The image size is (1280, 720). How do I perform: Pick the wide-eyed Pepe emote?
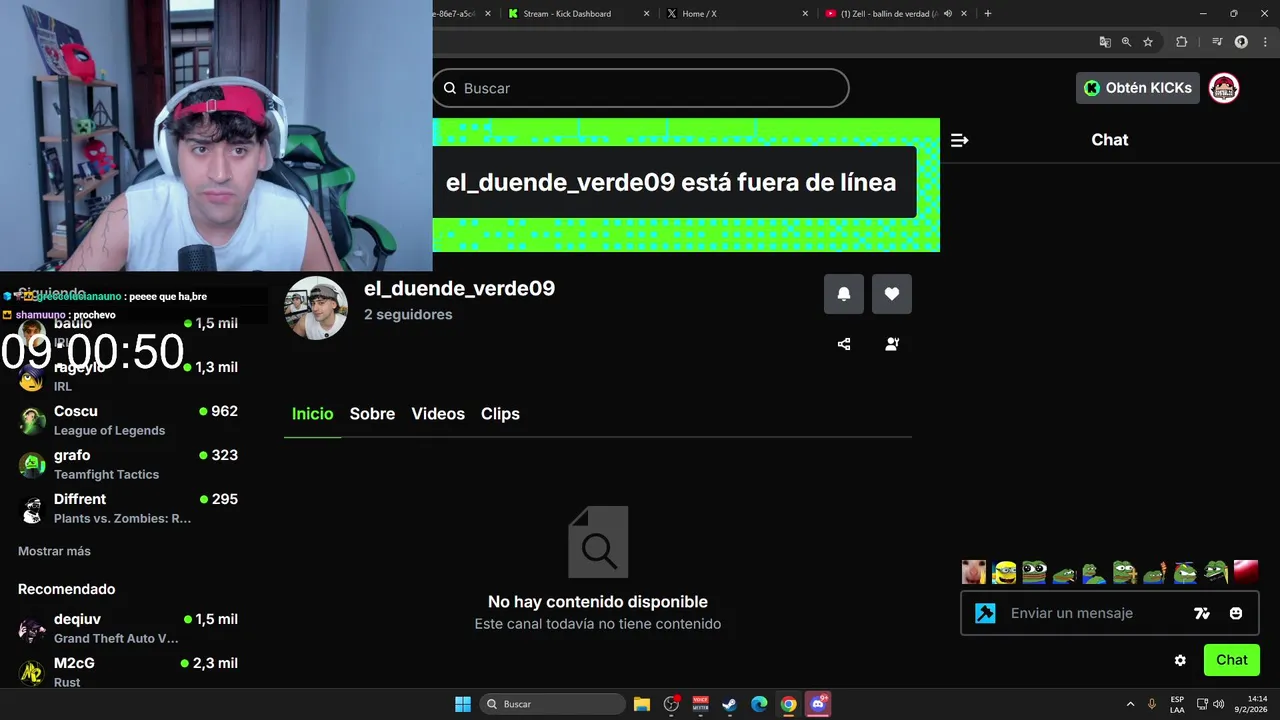pyautogui.click(x=1034, y=572)
